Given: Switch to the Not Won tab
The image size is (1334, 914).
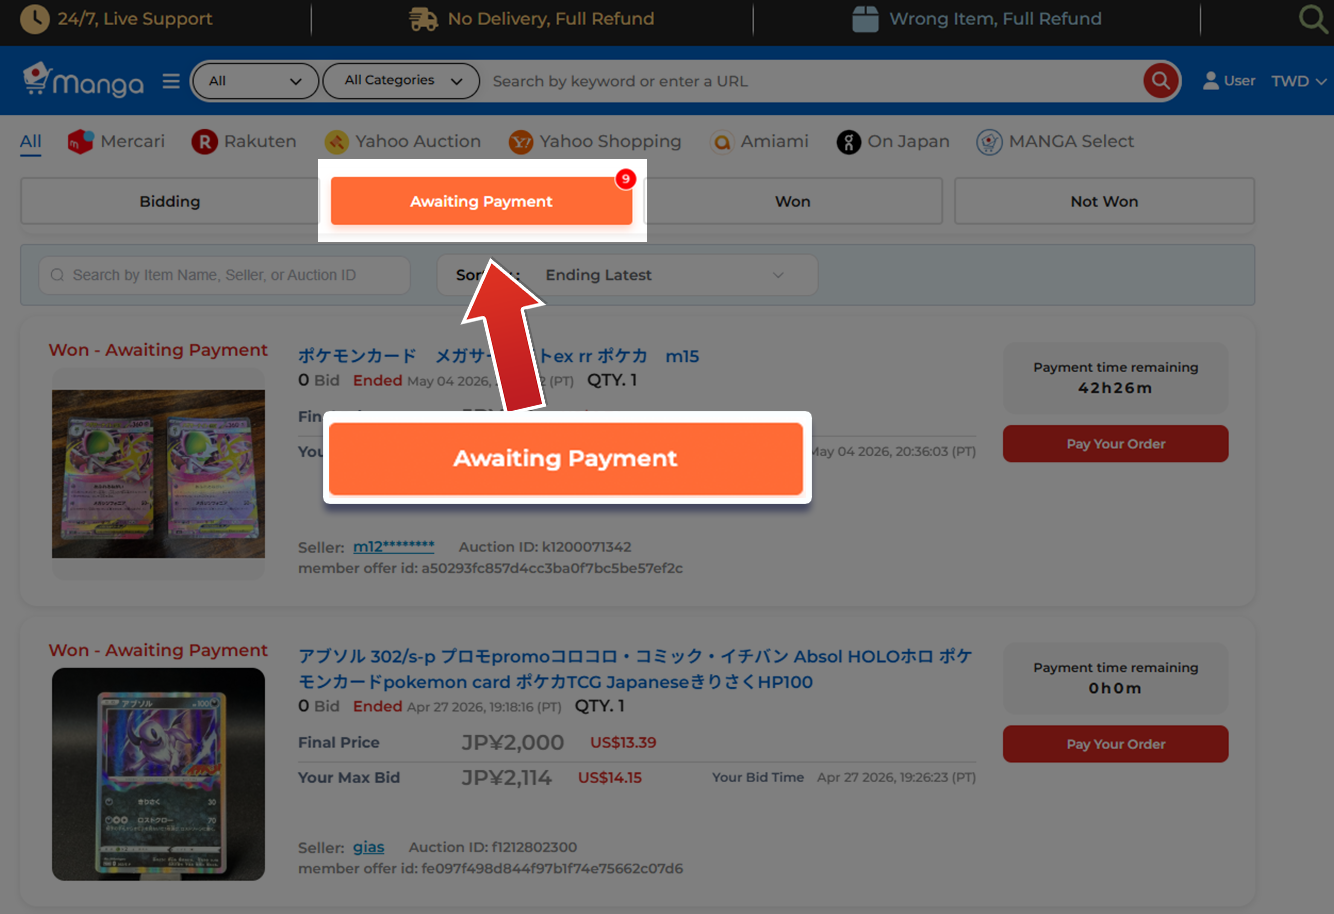Looking at the screenshot, I should click(x=1104, y=201).
